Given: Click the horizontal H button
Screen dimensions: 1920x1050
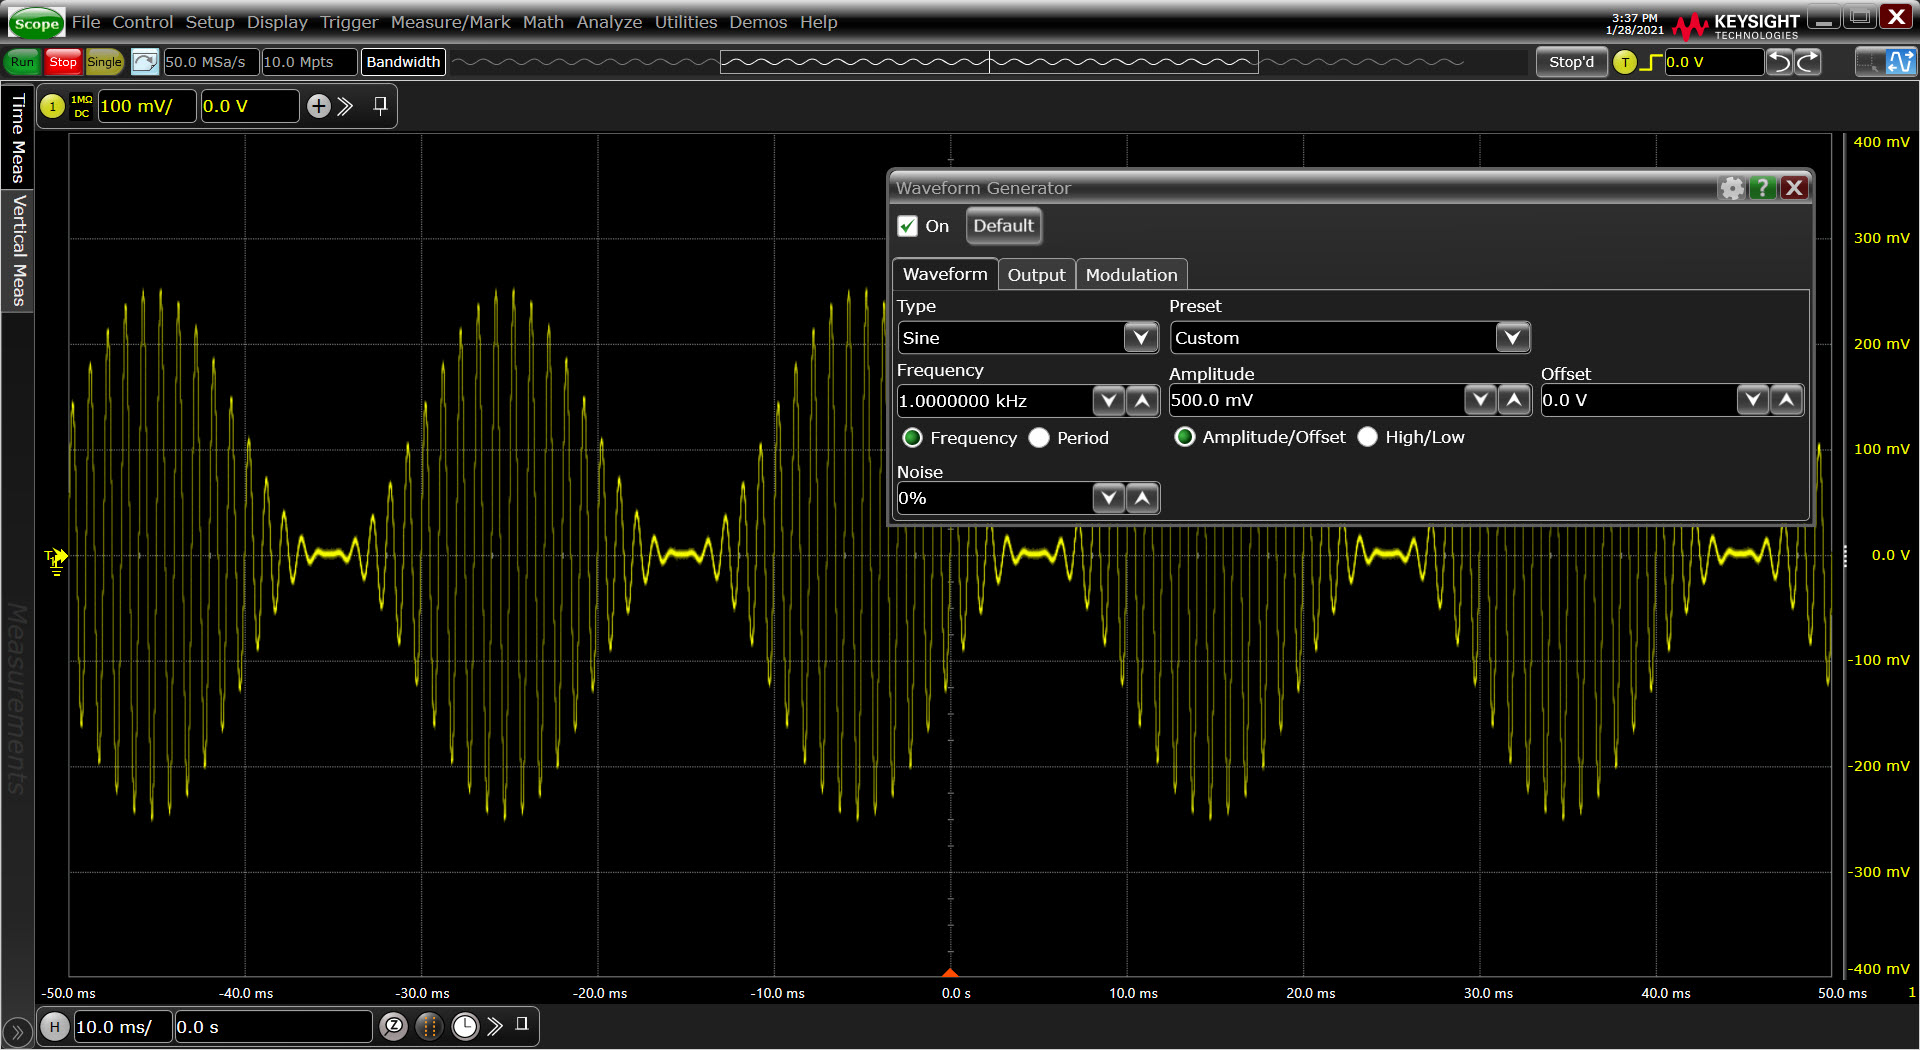Looking at the screenshot, I should point(55,1027).
